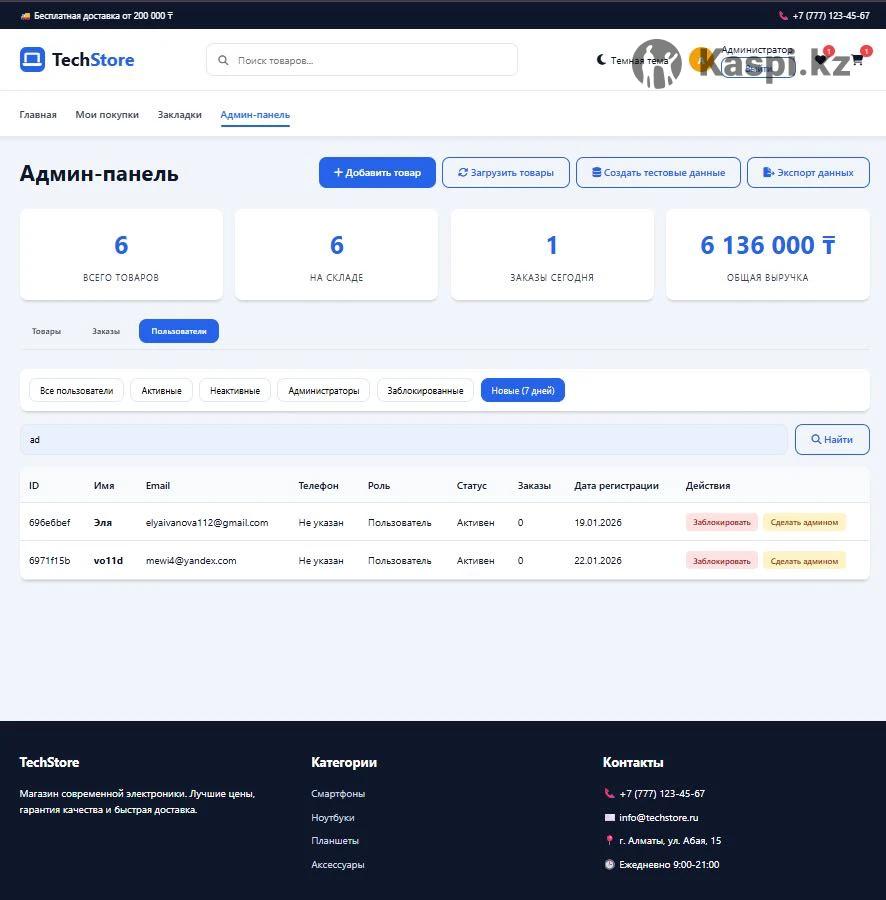Screen dimensions: 886x900
Task: Click the search magnifier icon in header
Action: click(x=223, y=60)
